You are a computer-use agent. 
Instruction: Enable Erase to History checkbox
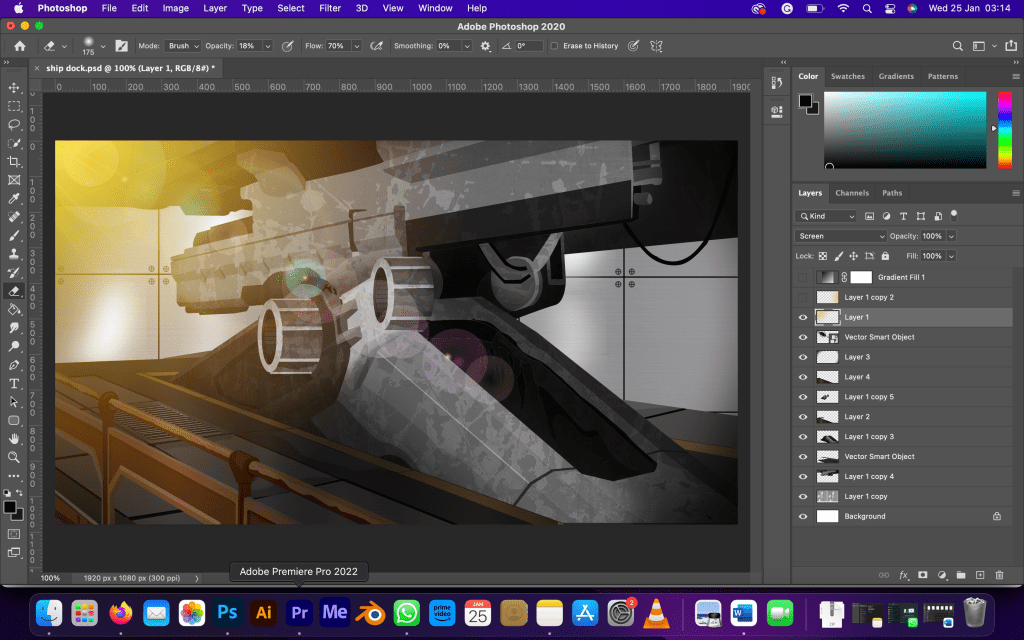click(x=555, y=46)
